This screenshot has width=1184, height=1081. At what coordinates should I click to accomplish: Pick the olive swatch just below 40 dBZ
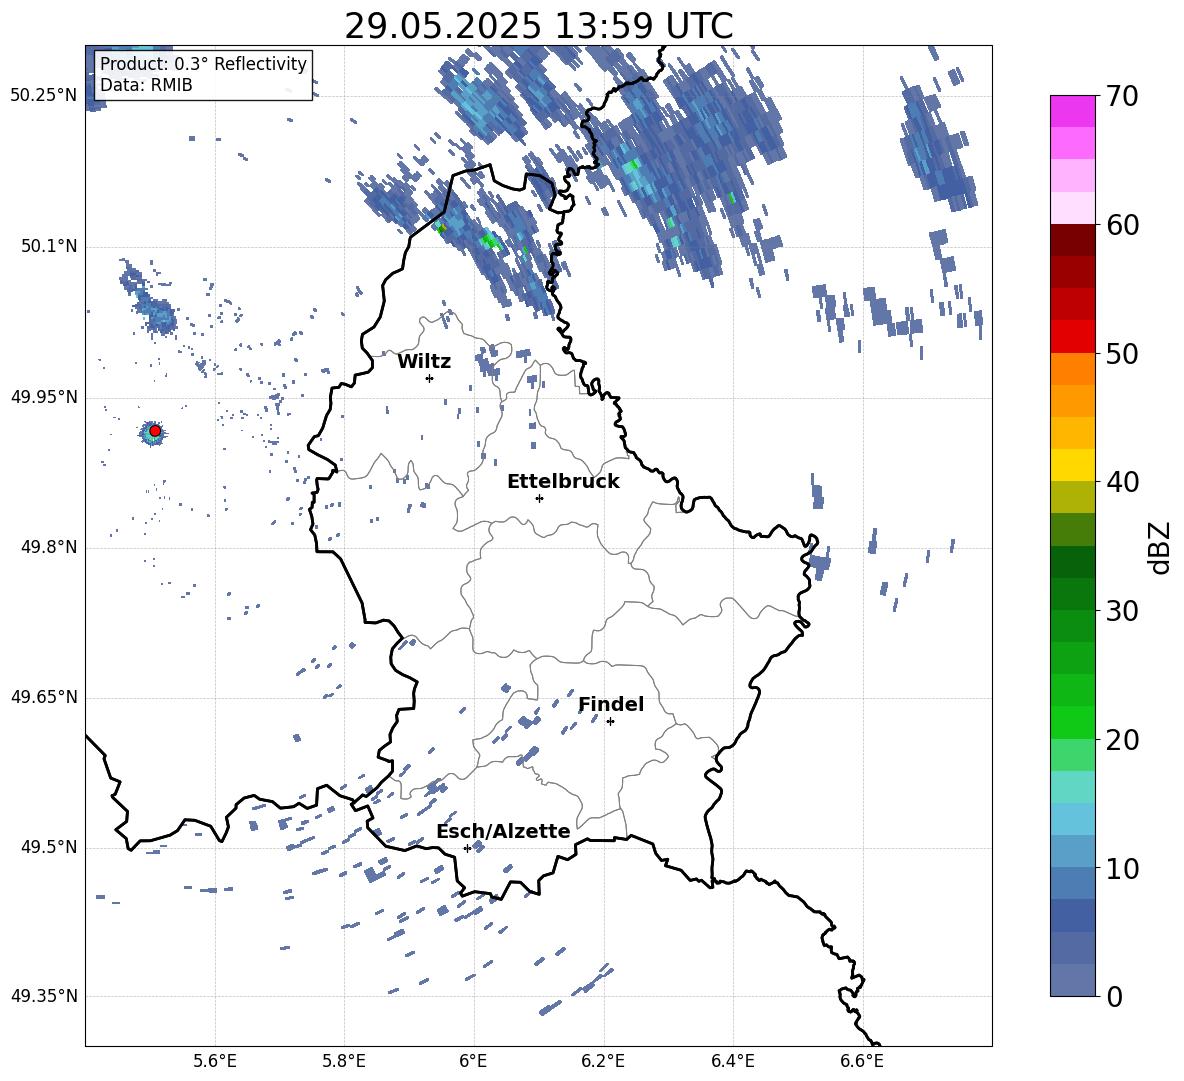[1073, 497]
